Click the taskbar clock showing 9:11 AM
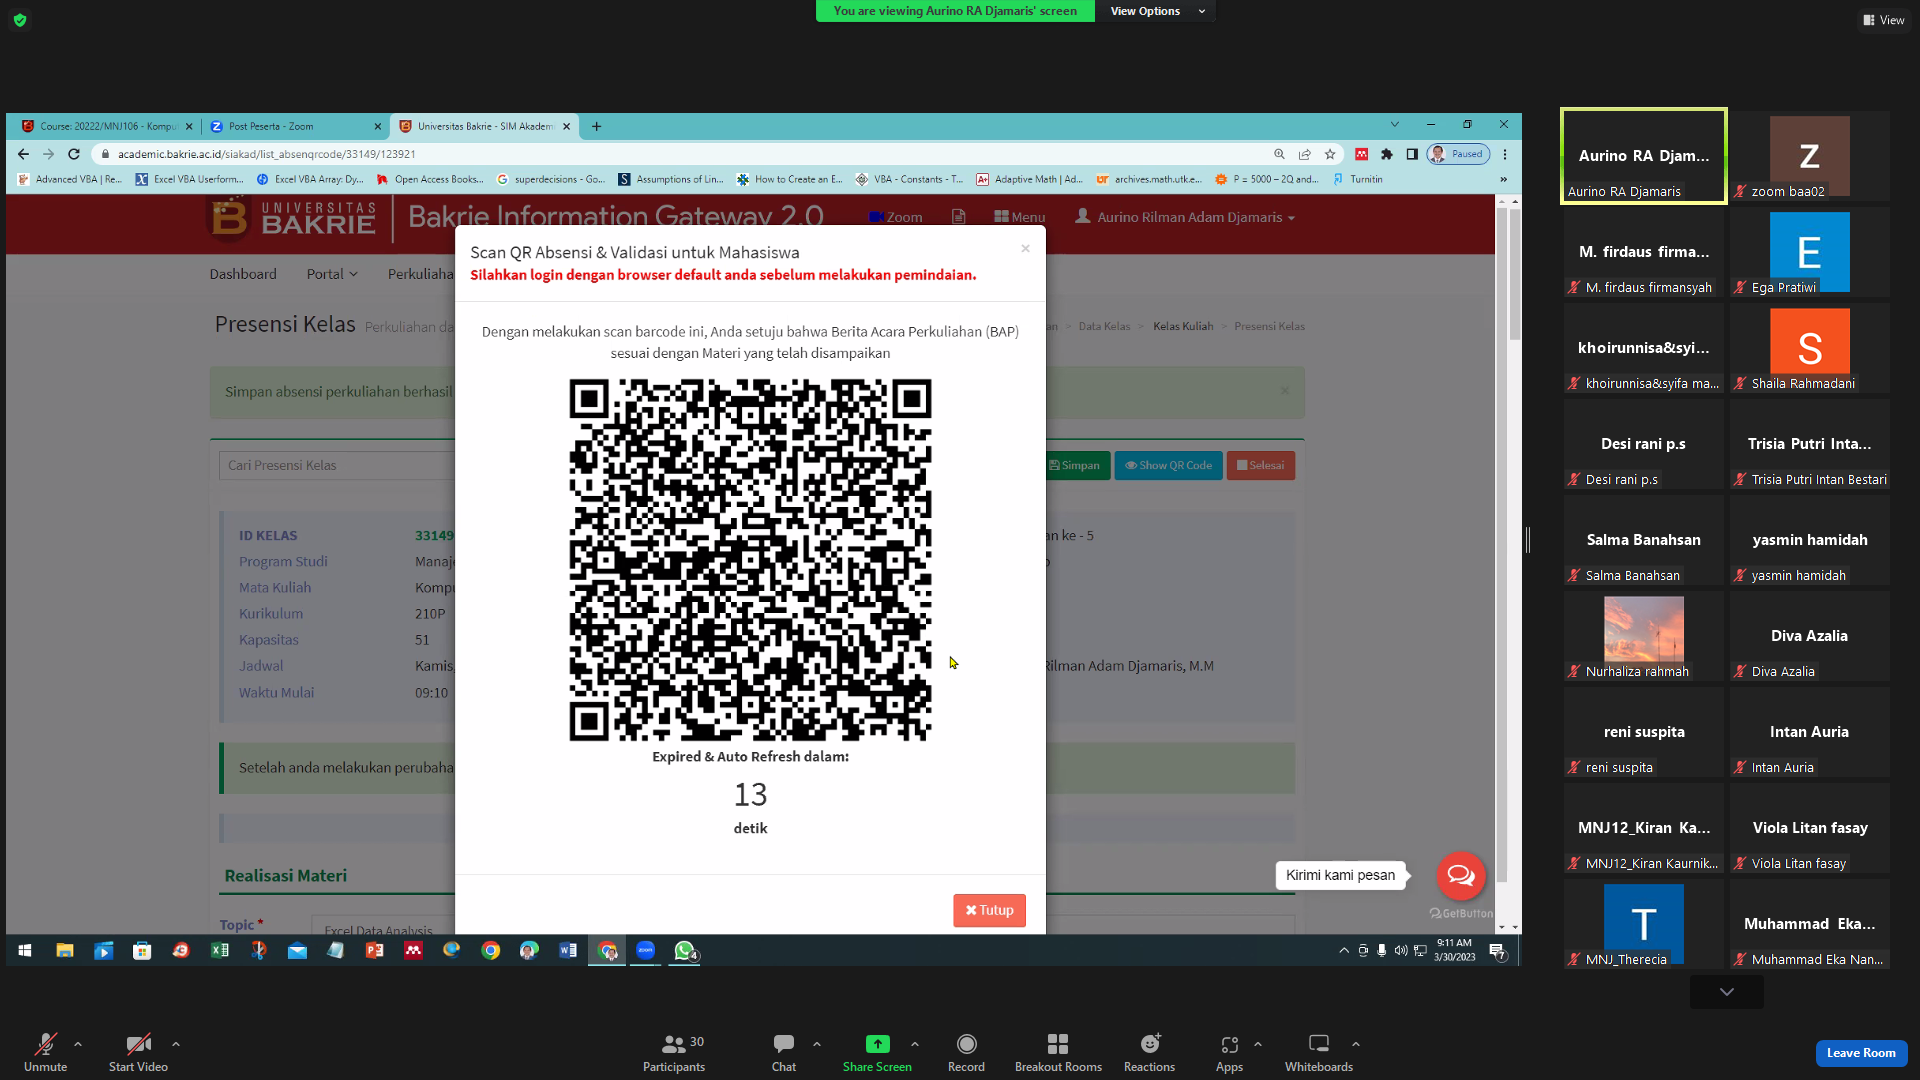Image resolution: width=1920 pixels, height=1080 pixels. 1454,950
